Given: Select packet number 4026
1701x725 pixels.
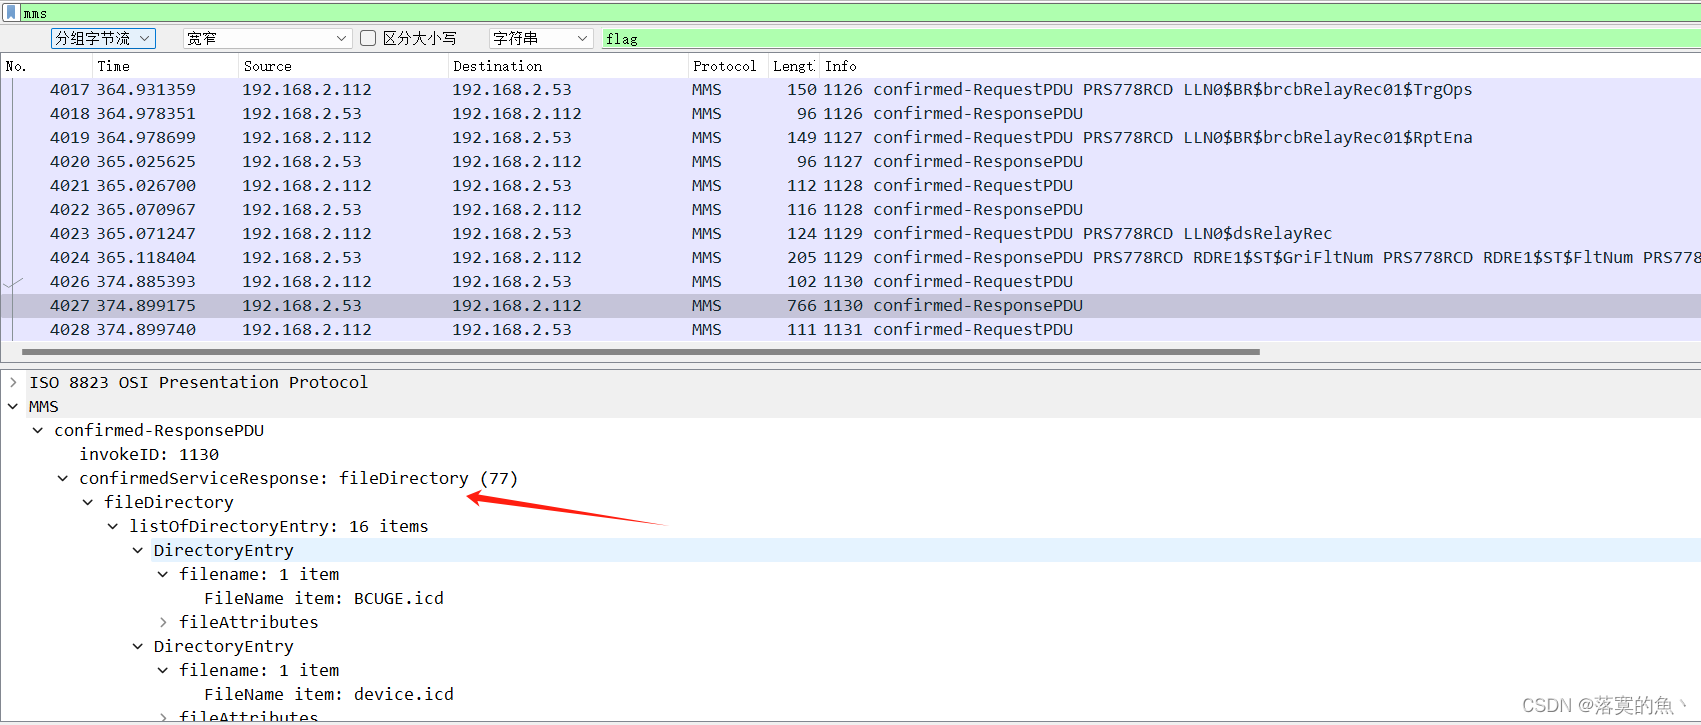Looking at the screenshot, I should pyautogui.click(x=850, y=282).
